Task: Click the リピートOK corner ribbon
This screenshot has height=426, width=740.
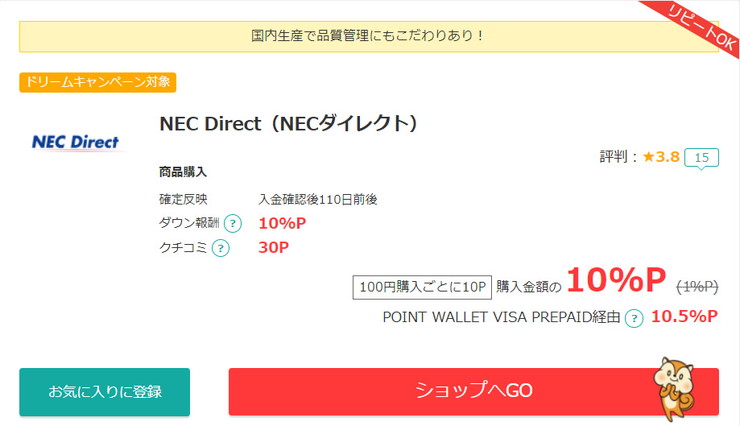Action: coord(701,27)
